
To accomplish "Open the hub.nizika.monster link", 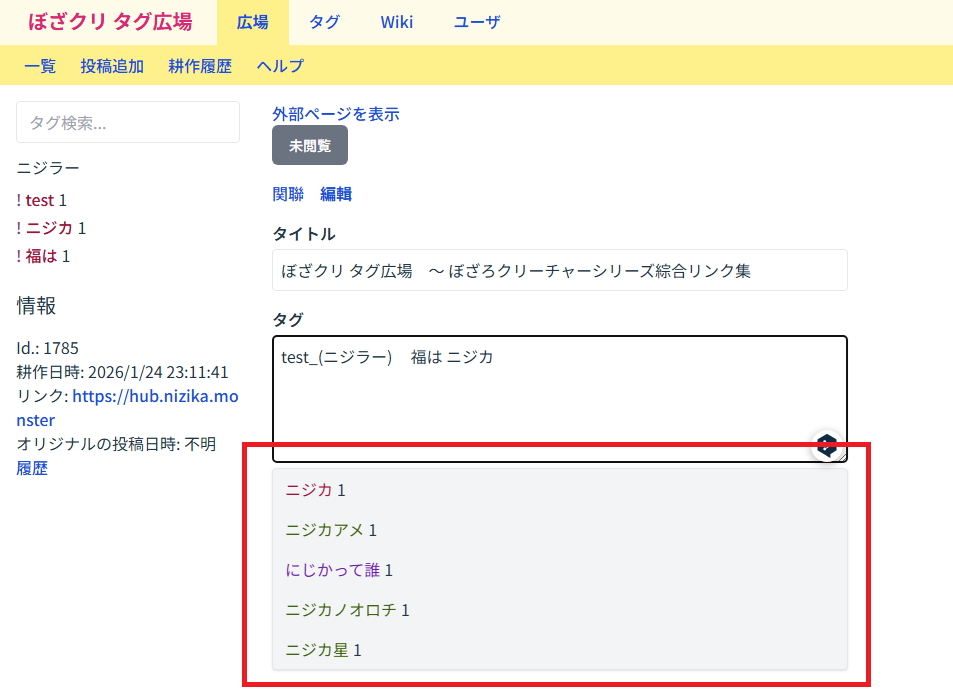I will pyautogui.click(x=155, y=397).
